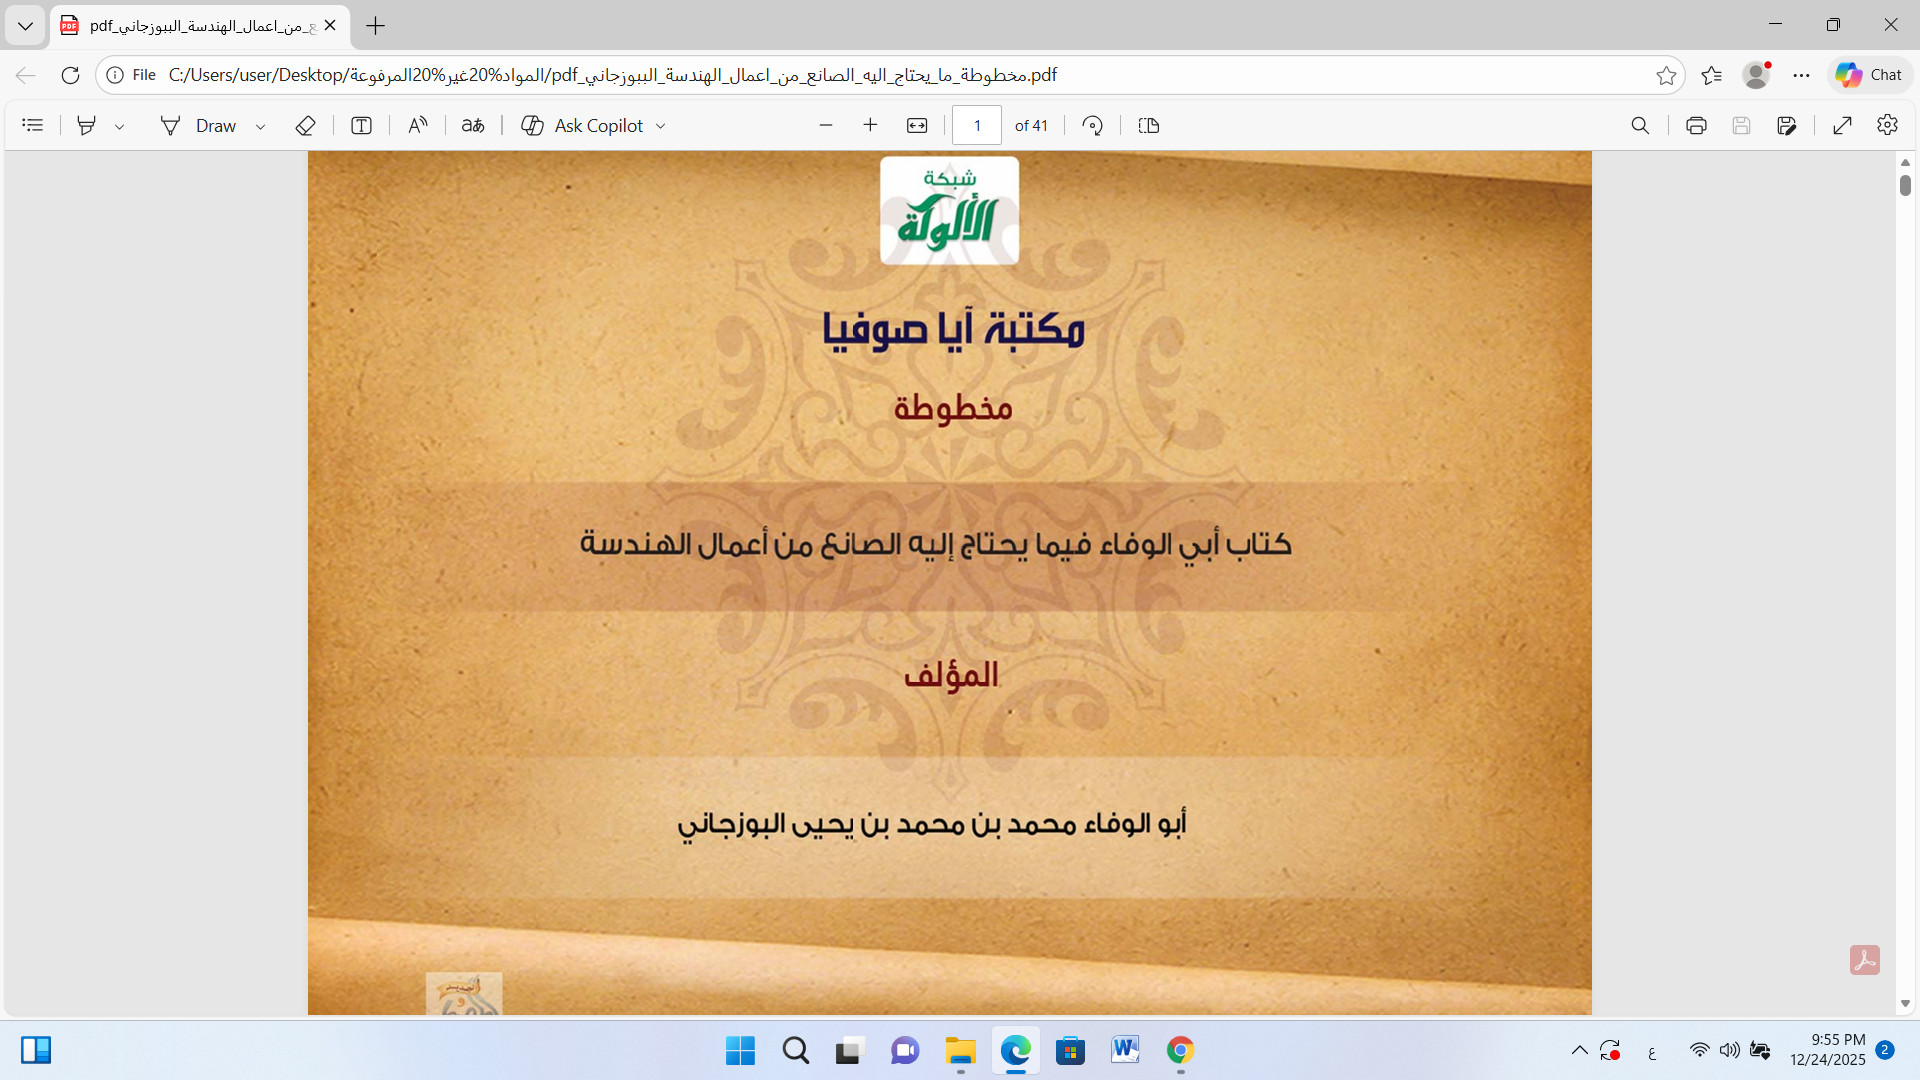The height and width of the screenshot is (1080, 1920).
Task: Click the vertical scrollbar thumb
Action: coord(1905,185)
